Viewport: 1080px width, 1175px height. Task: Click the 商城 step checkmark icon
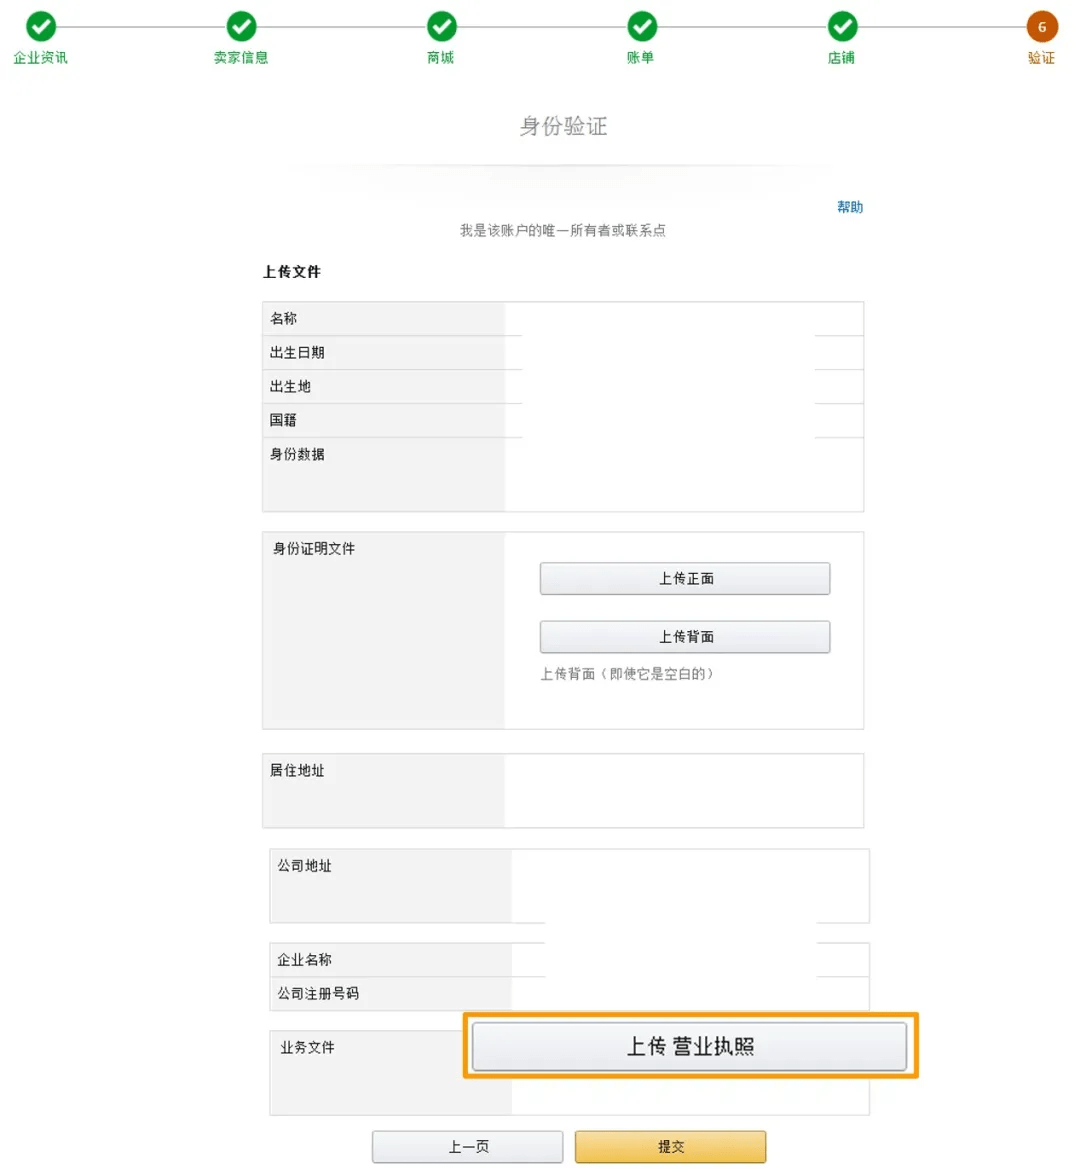tap(441, 26)
